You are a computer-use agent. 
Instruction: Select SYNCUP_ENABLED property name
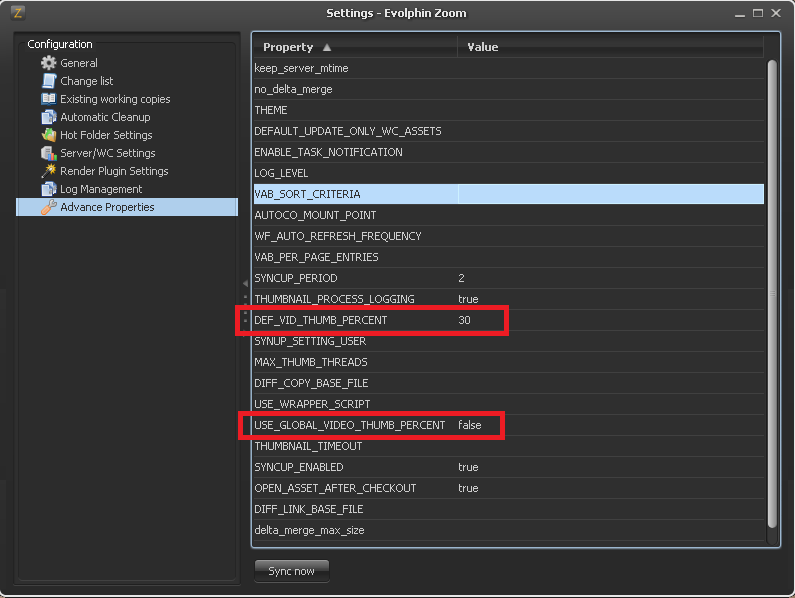click(299, 467)
